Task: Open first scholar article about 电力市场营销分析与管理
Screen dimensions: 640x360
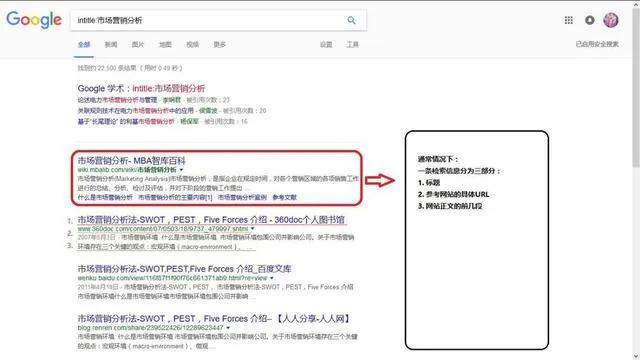Action: coord(117,100)
